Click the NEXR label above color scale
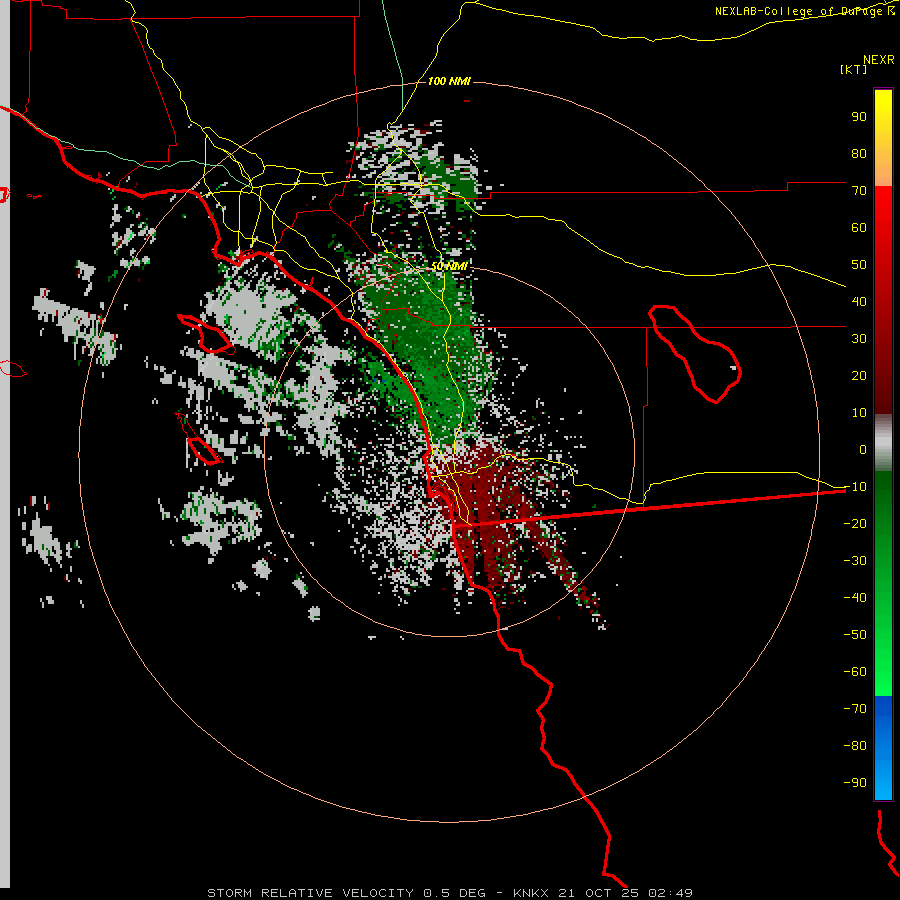Image resolution: width=900 pixels, height=900 pixels. [879, 60]
